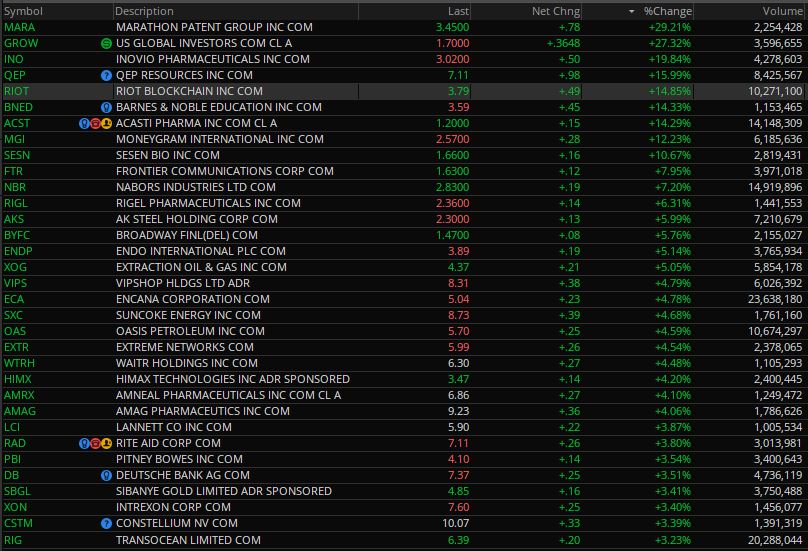
Task: Select the INO symbol
Action: click(14, 59)
